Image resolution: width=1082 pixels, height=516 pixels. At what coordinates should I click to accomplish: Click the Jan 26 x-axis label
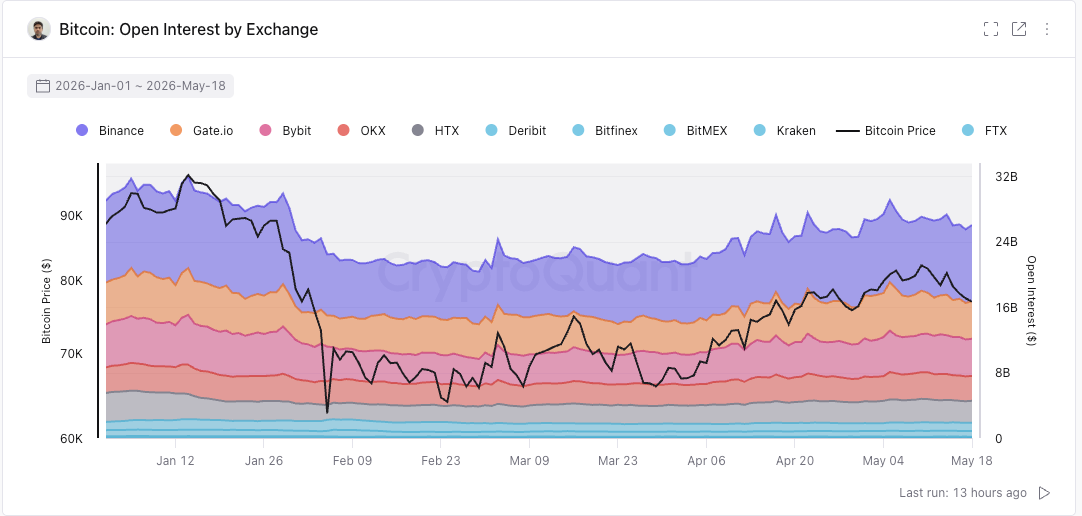pos(263,460)
